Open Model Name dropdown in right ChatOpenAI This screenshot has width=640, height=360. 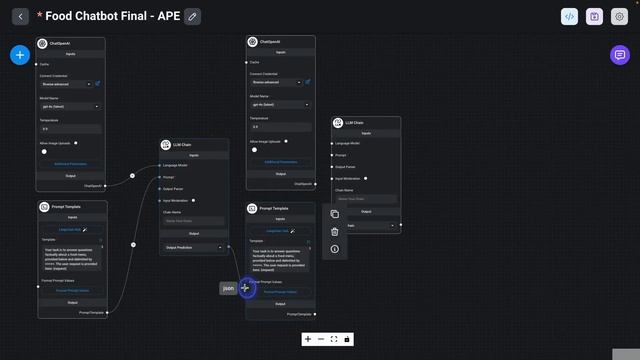tap(280, 105)
